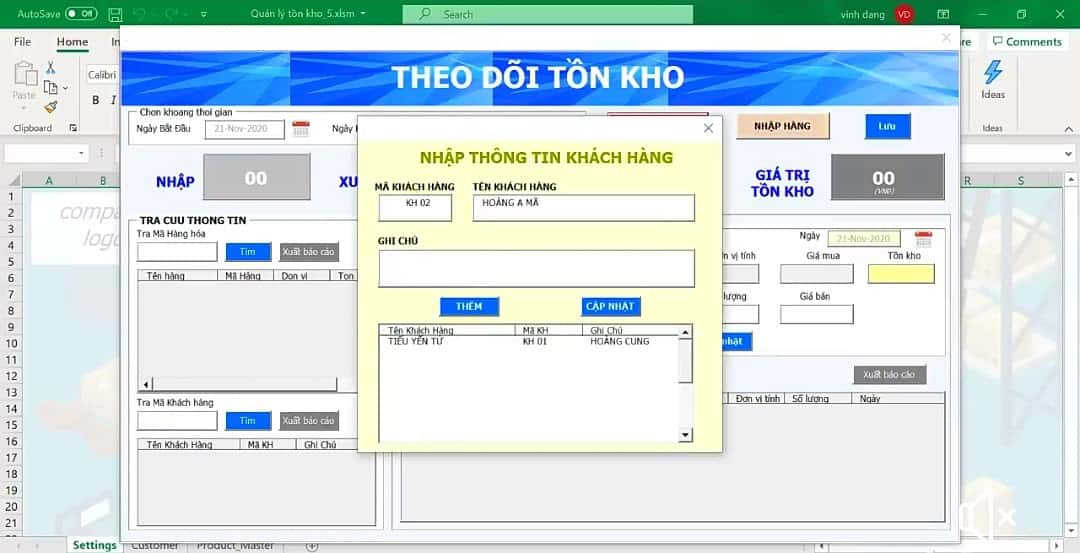Click the Ideas lightning icon
Image resolution: width=1080 pixels, height=553 pixels.
[x=993, y=73]
